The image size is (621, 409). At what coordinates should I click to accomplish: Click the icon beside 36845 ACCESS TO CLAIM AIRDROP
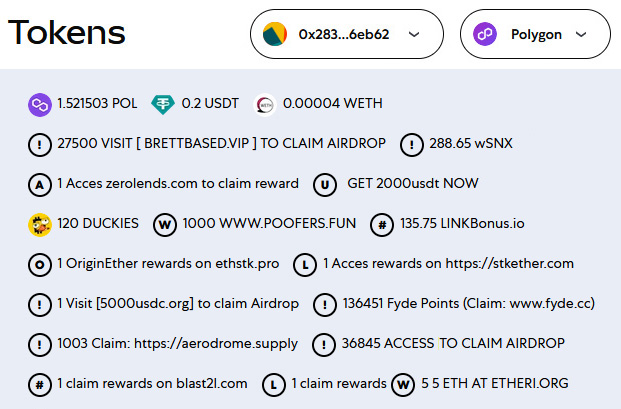pyautogui.click(x=324, y=345)
